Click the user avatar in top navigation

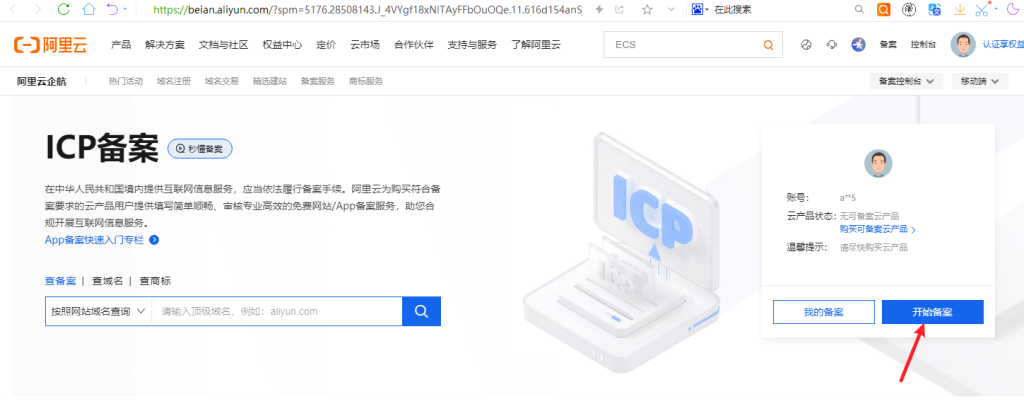click(963, 44)
